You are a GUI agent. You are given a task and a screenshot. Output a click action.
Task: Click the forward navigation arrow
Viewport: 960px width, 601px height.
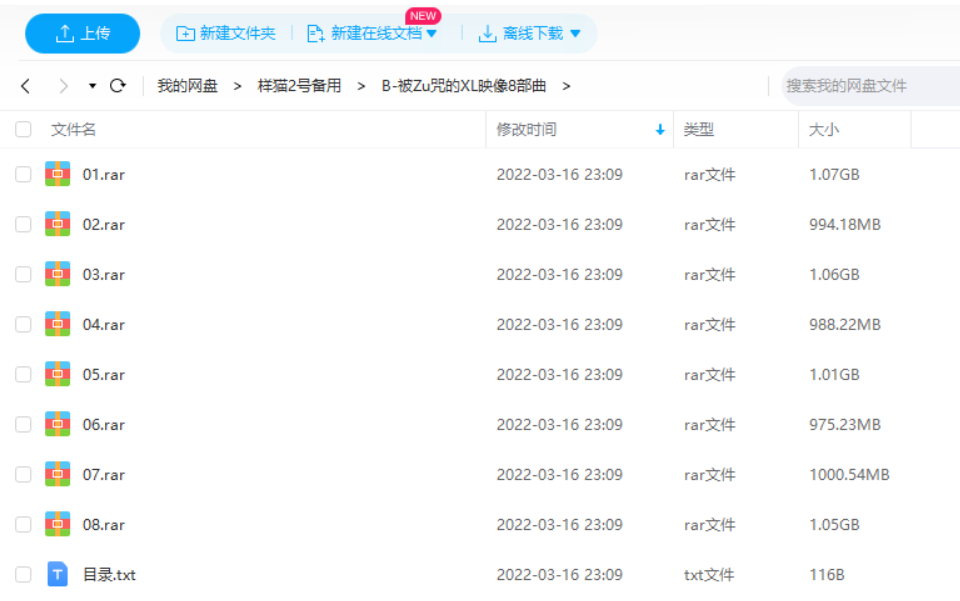pyautogui.click(x=63, y=86)
